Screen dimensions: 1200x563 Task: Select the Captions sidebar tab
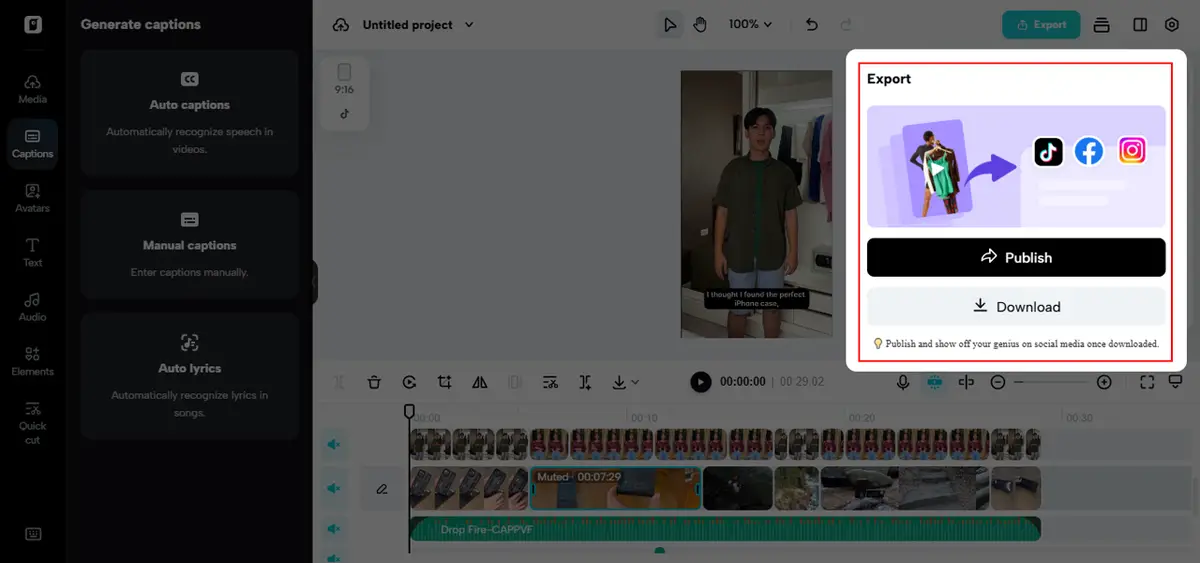32,143
